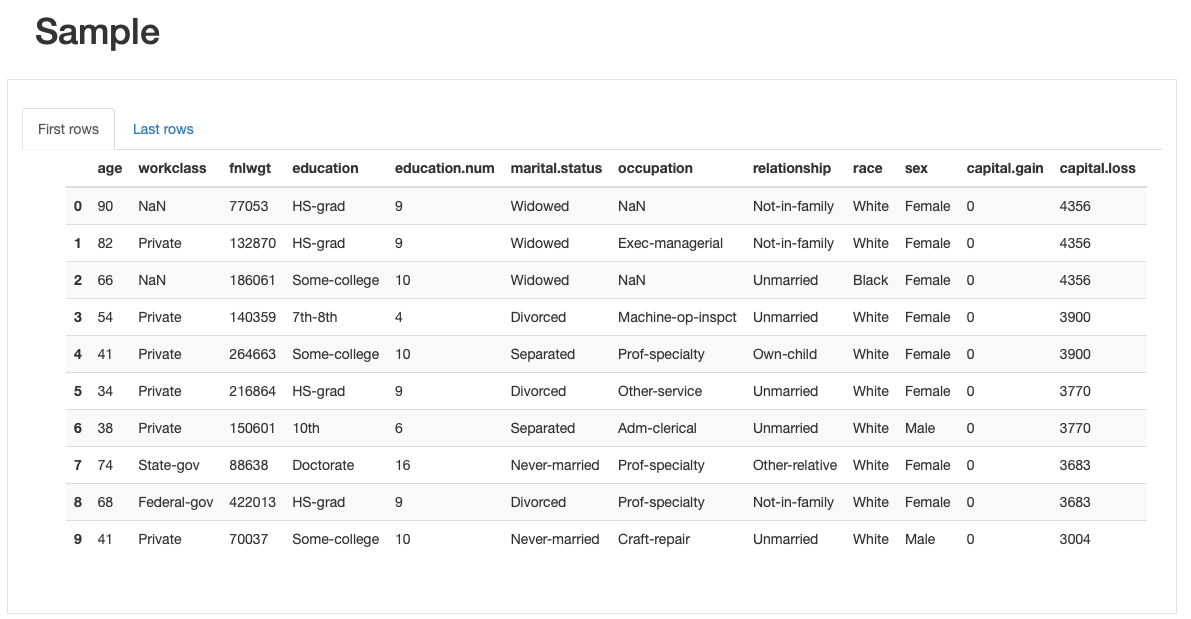Select the First rows tab

68,129
